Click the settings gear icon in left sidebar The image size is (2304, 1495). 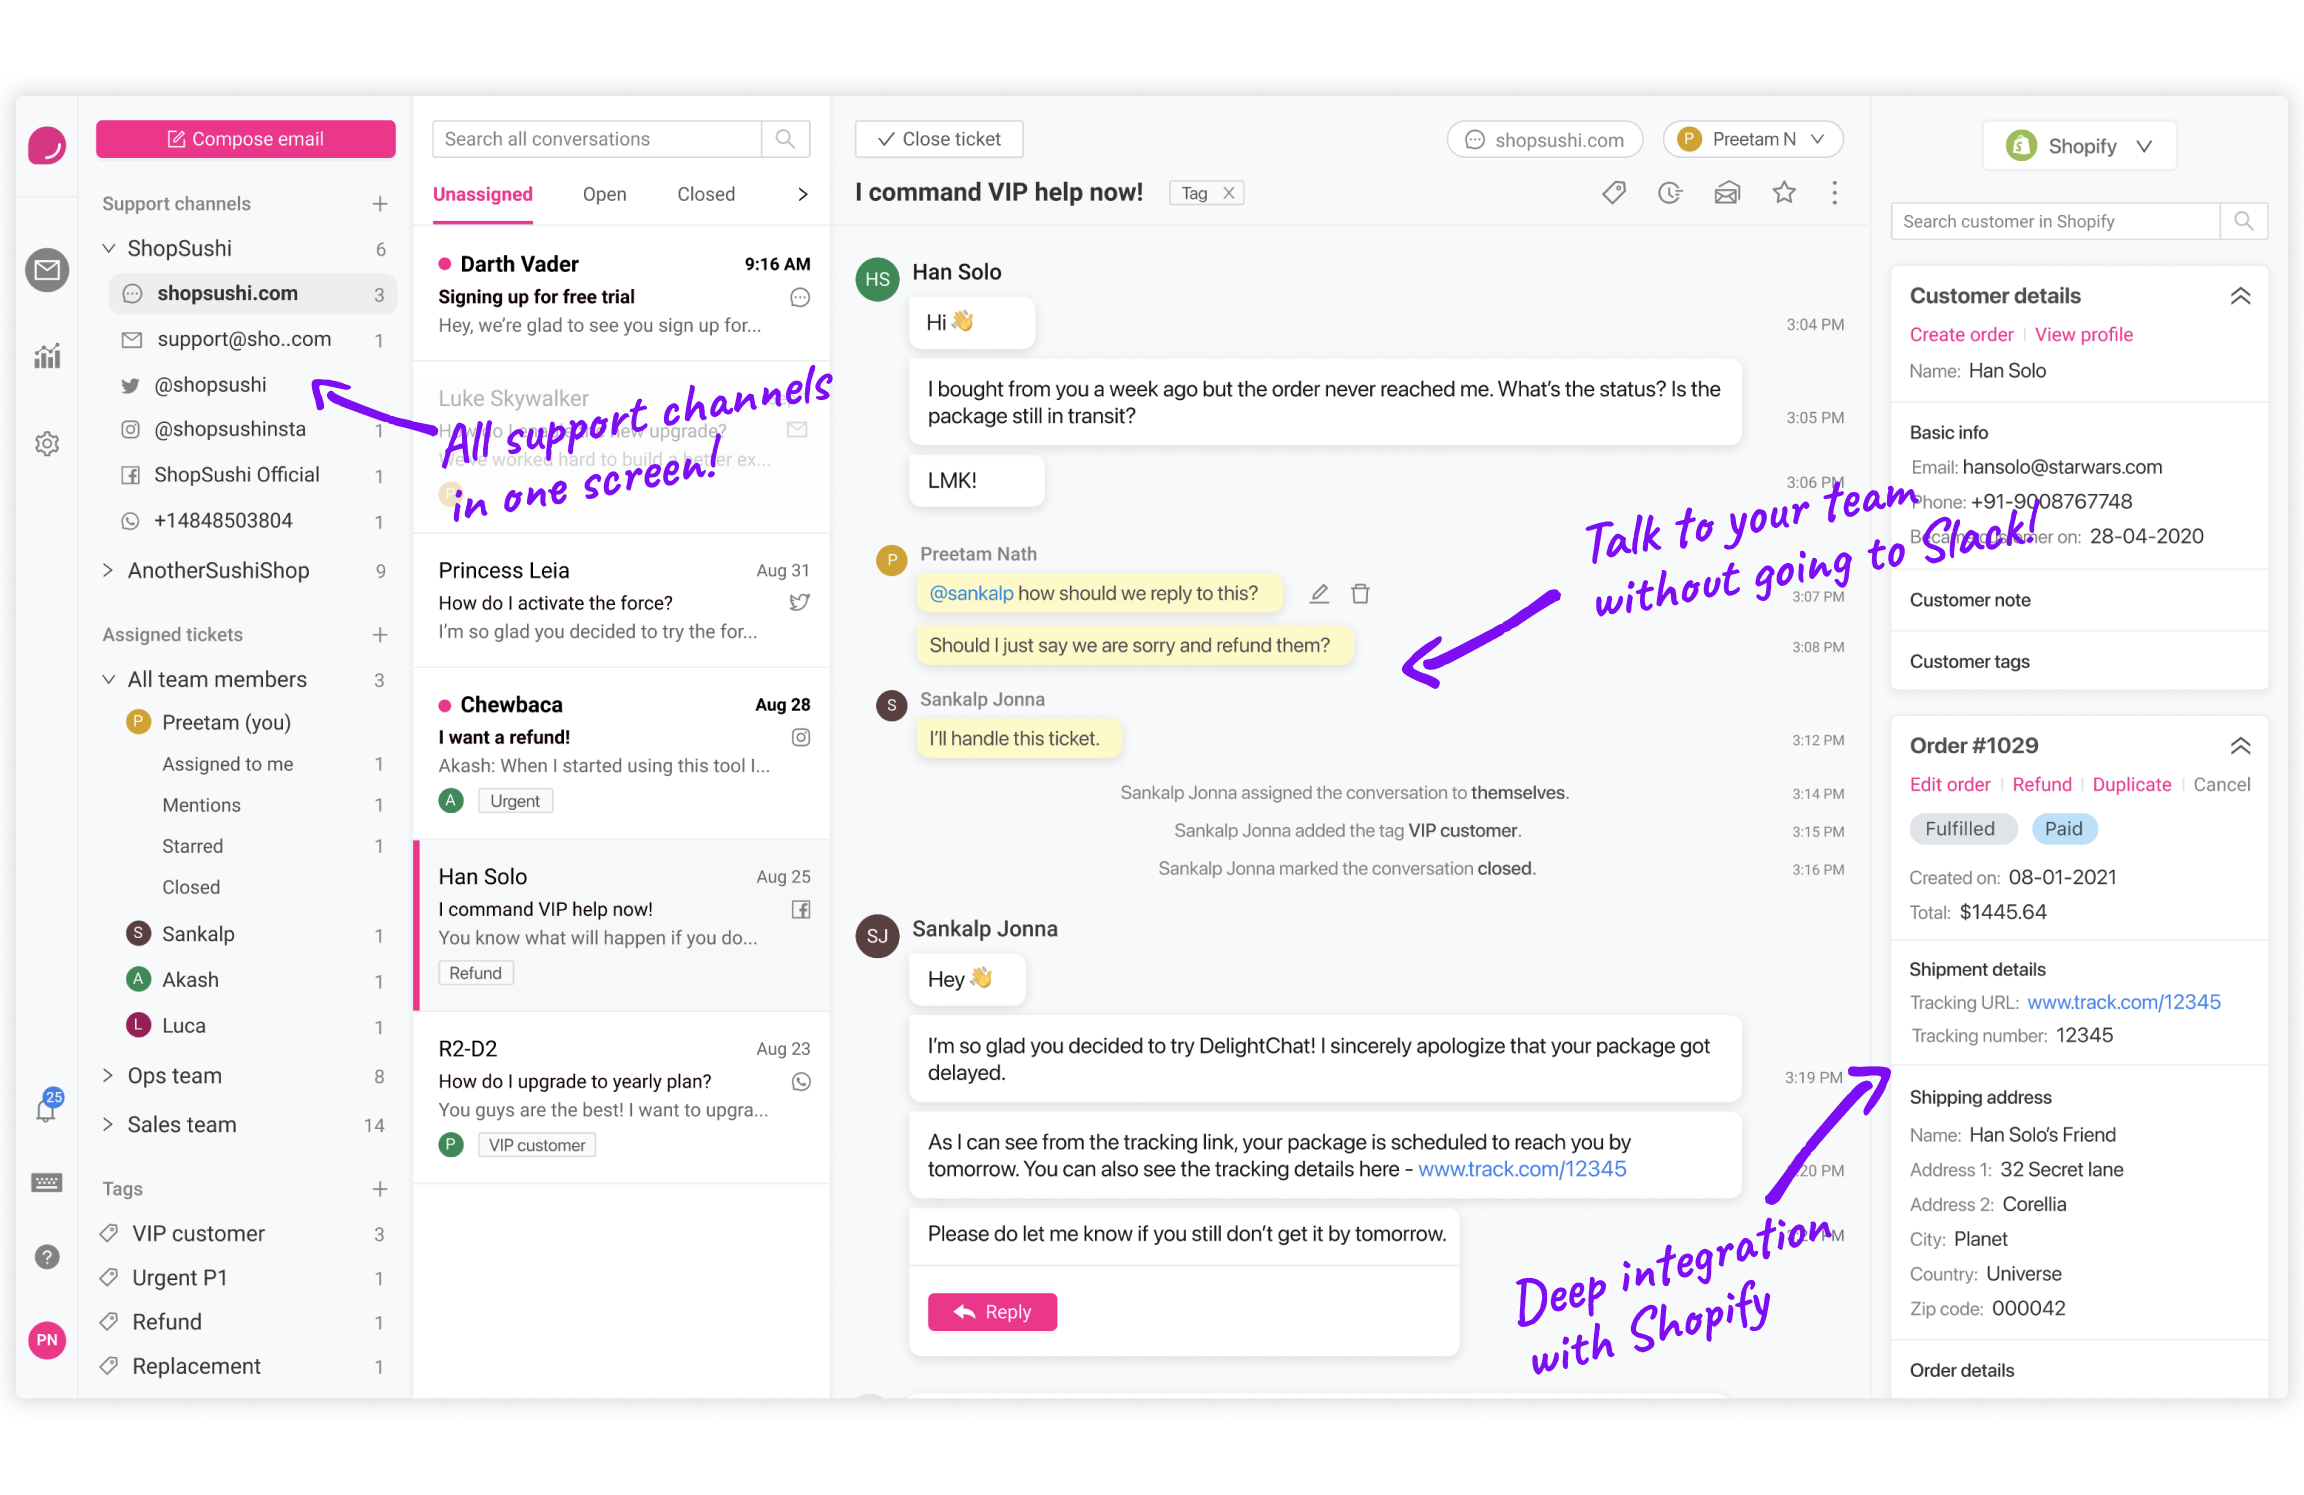click(x=45, y=442)
